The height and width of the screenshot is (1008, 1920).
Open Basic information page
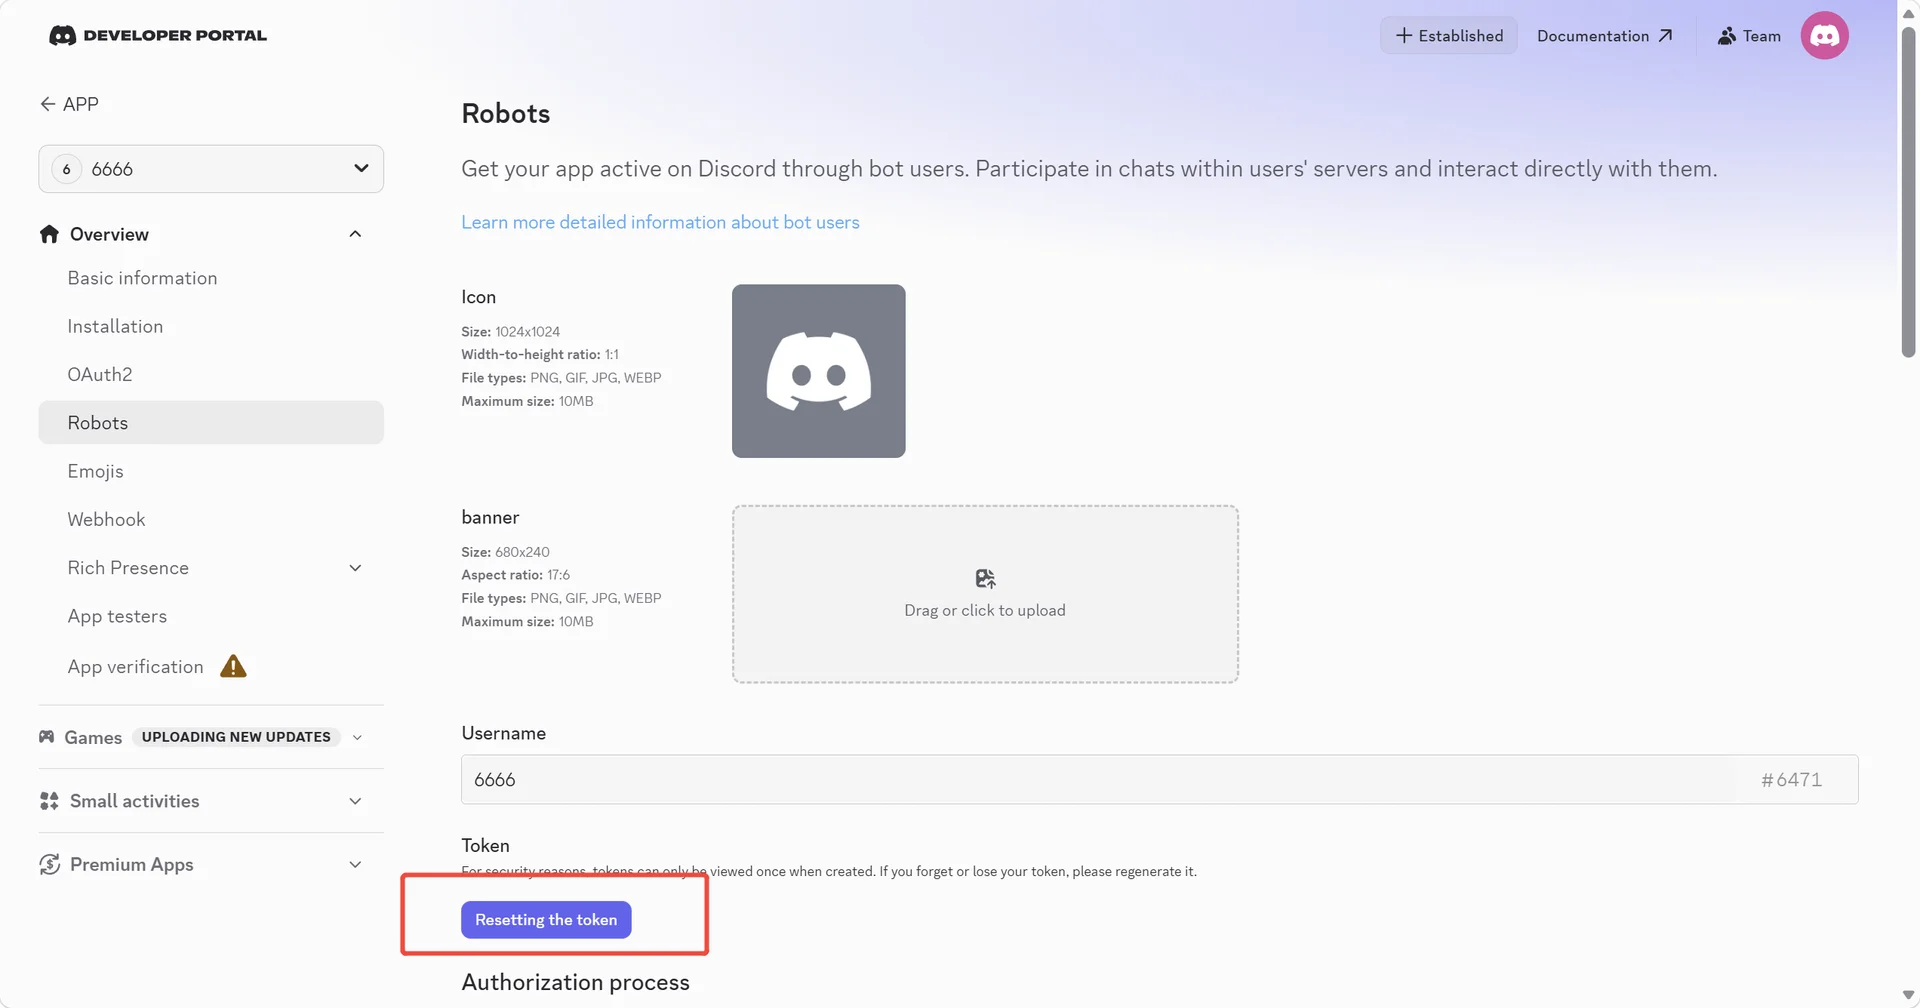tap(142, 278)
